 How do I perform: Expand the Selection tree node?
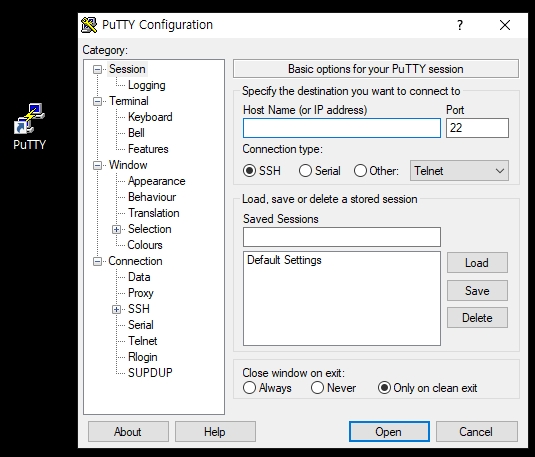(x=116, y=229)
